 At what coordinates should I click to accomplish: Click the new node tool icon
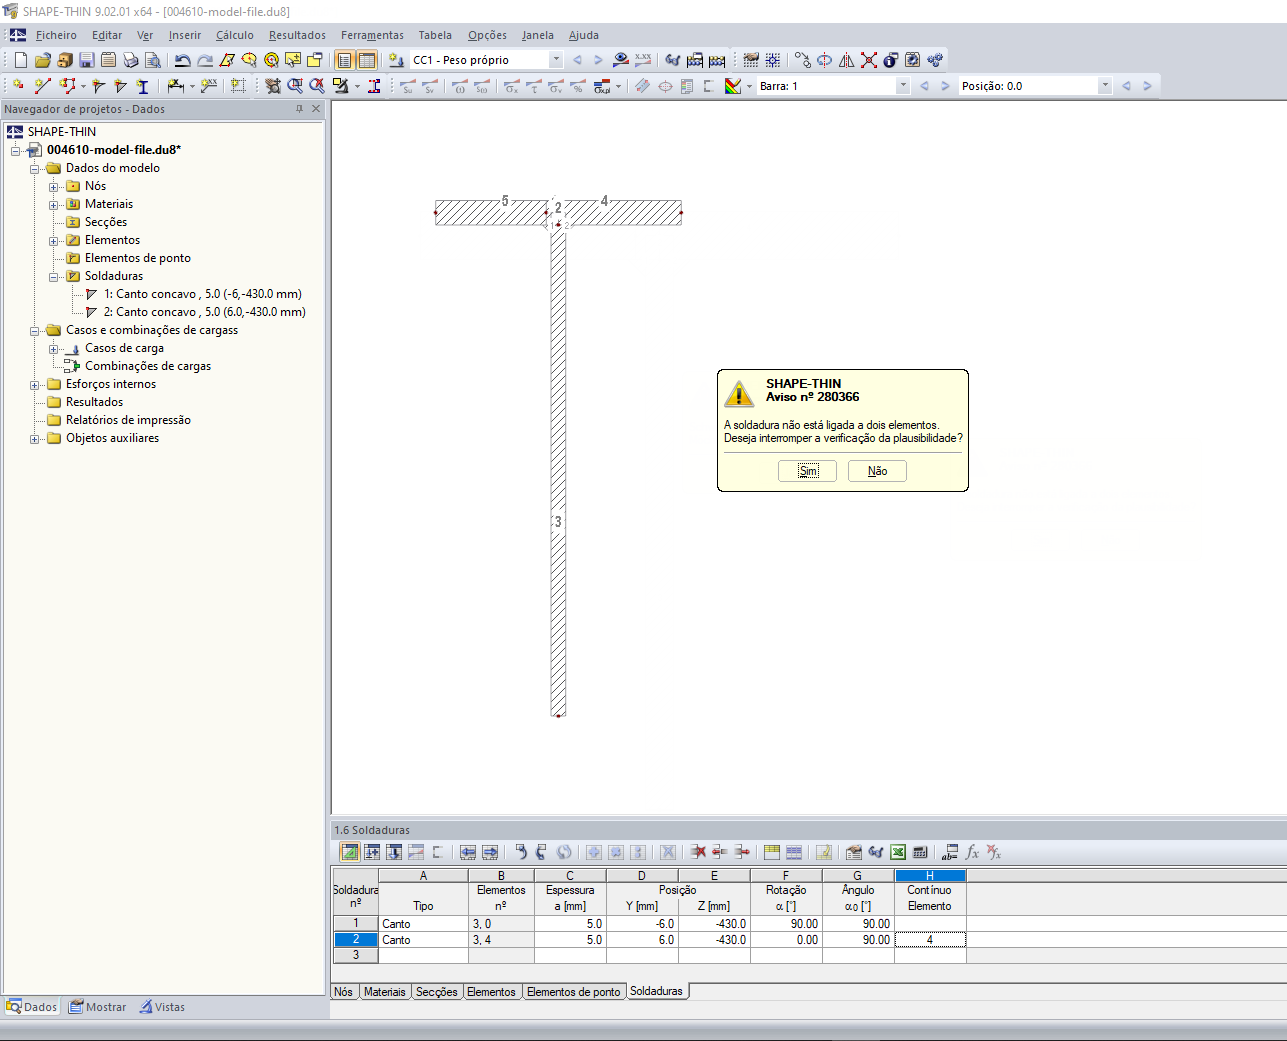(19, 86)
